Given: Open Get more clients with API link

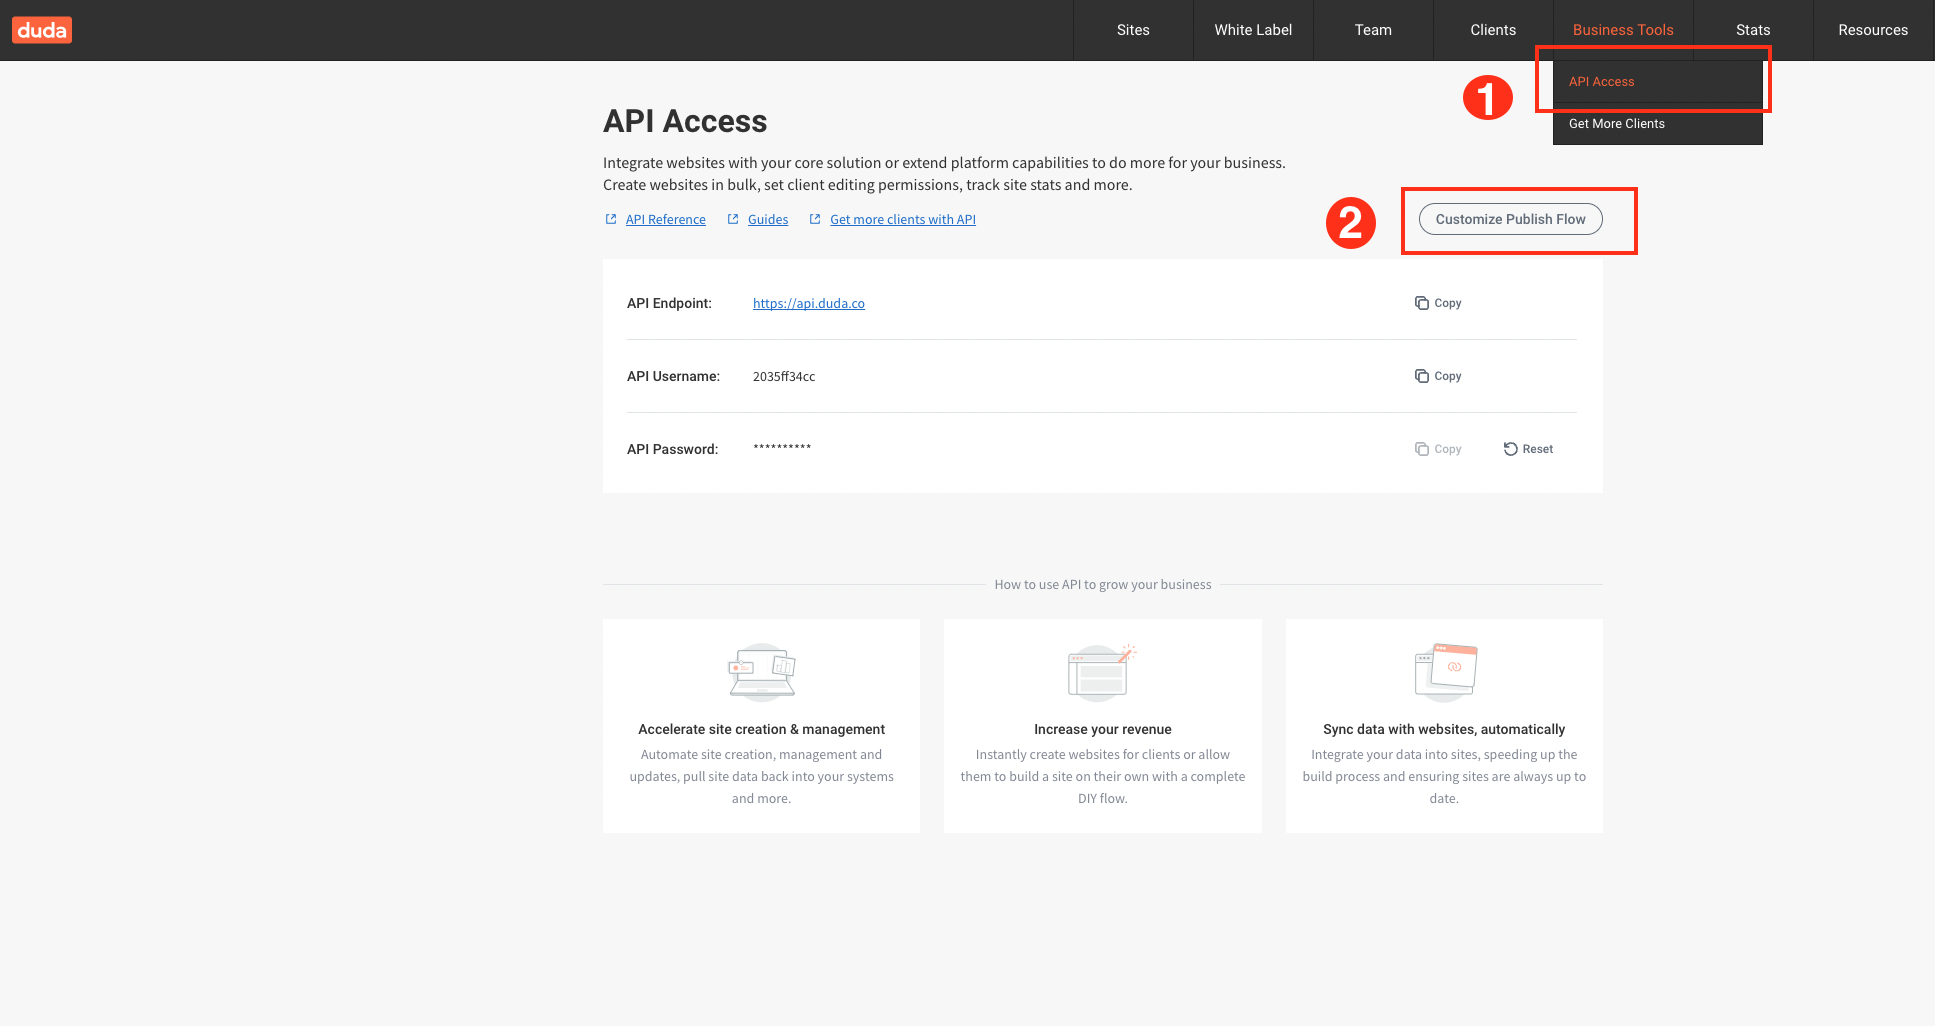Looking at the screenshot, I should pyautogui.click(x=903, y=219).
